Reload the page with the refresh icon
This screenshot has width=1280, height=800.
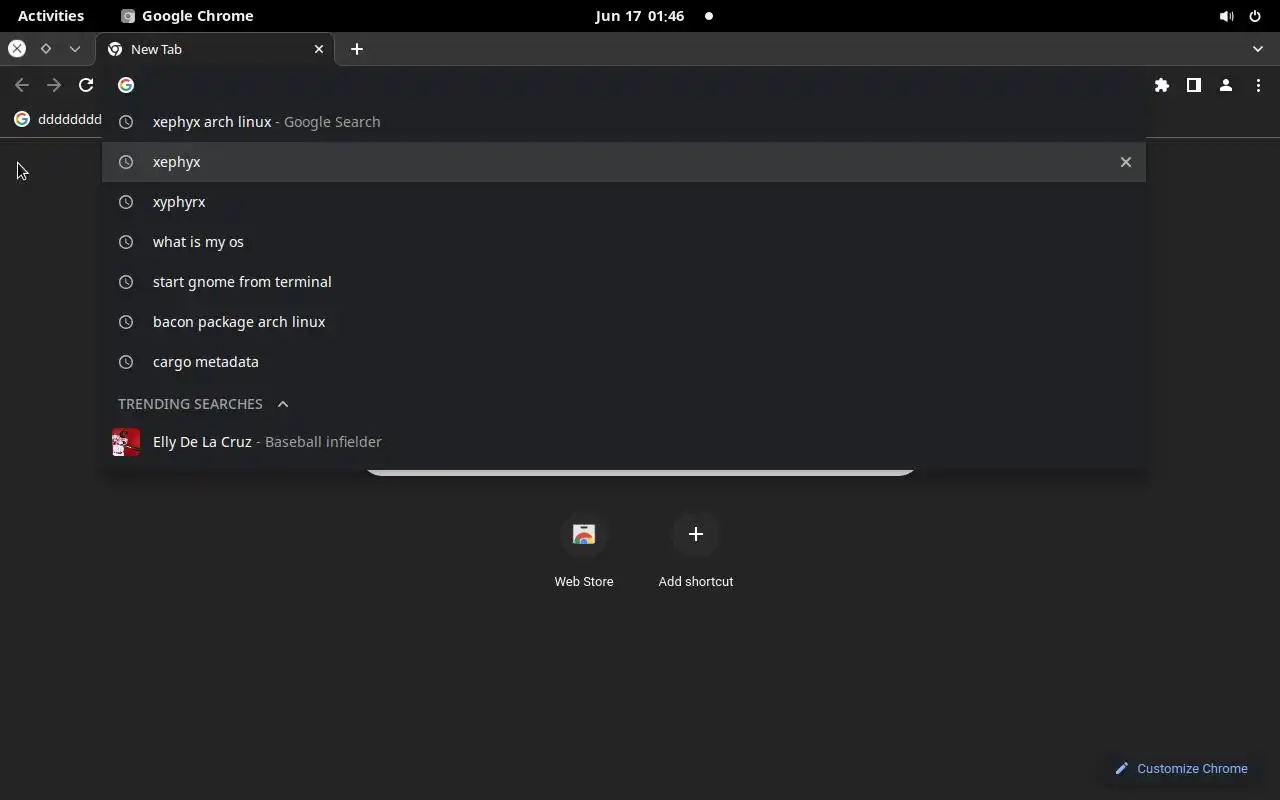(86, 85)
